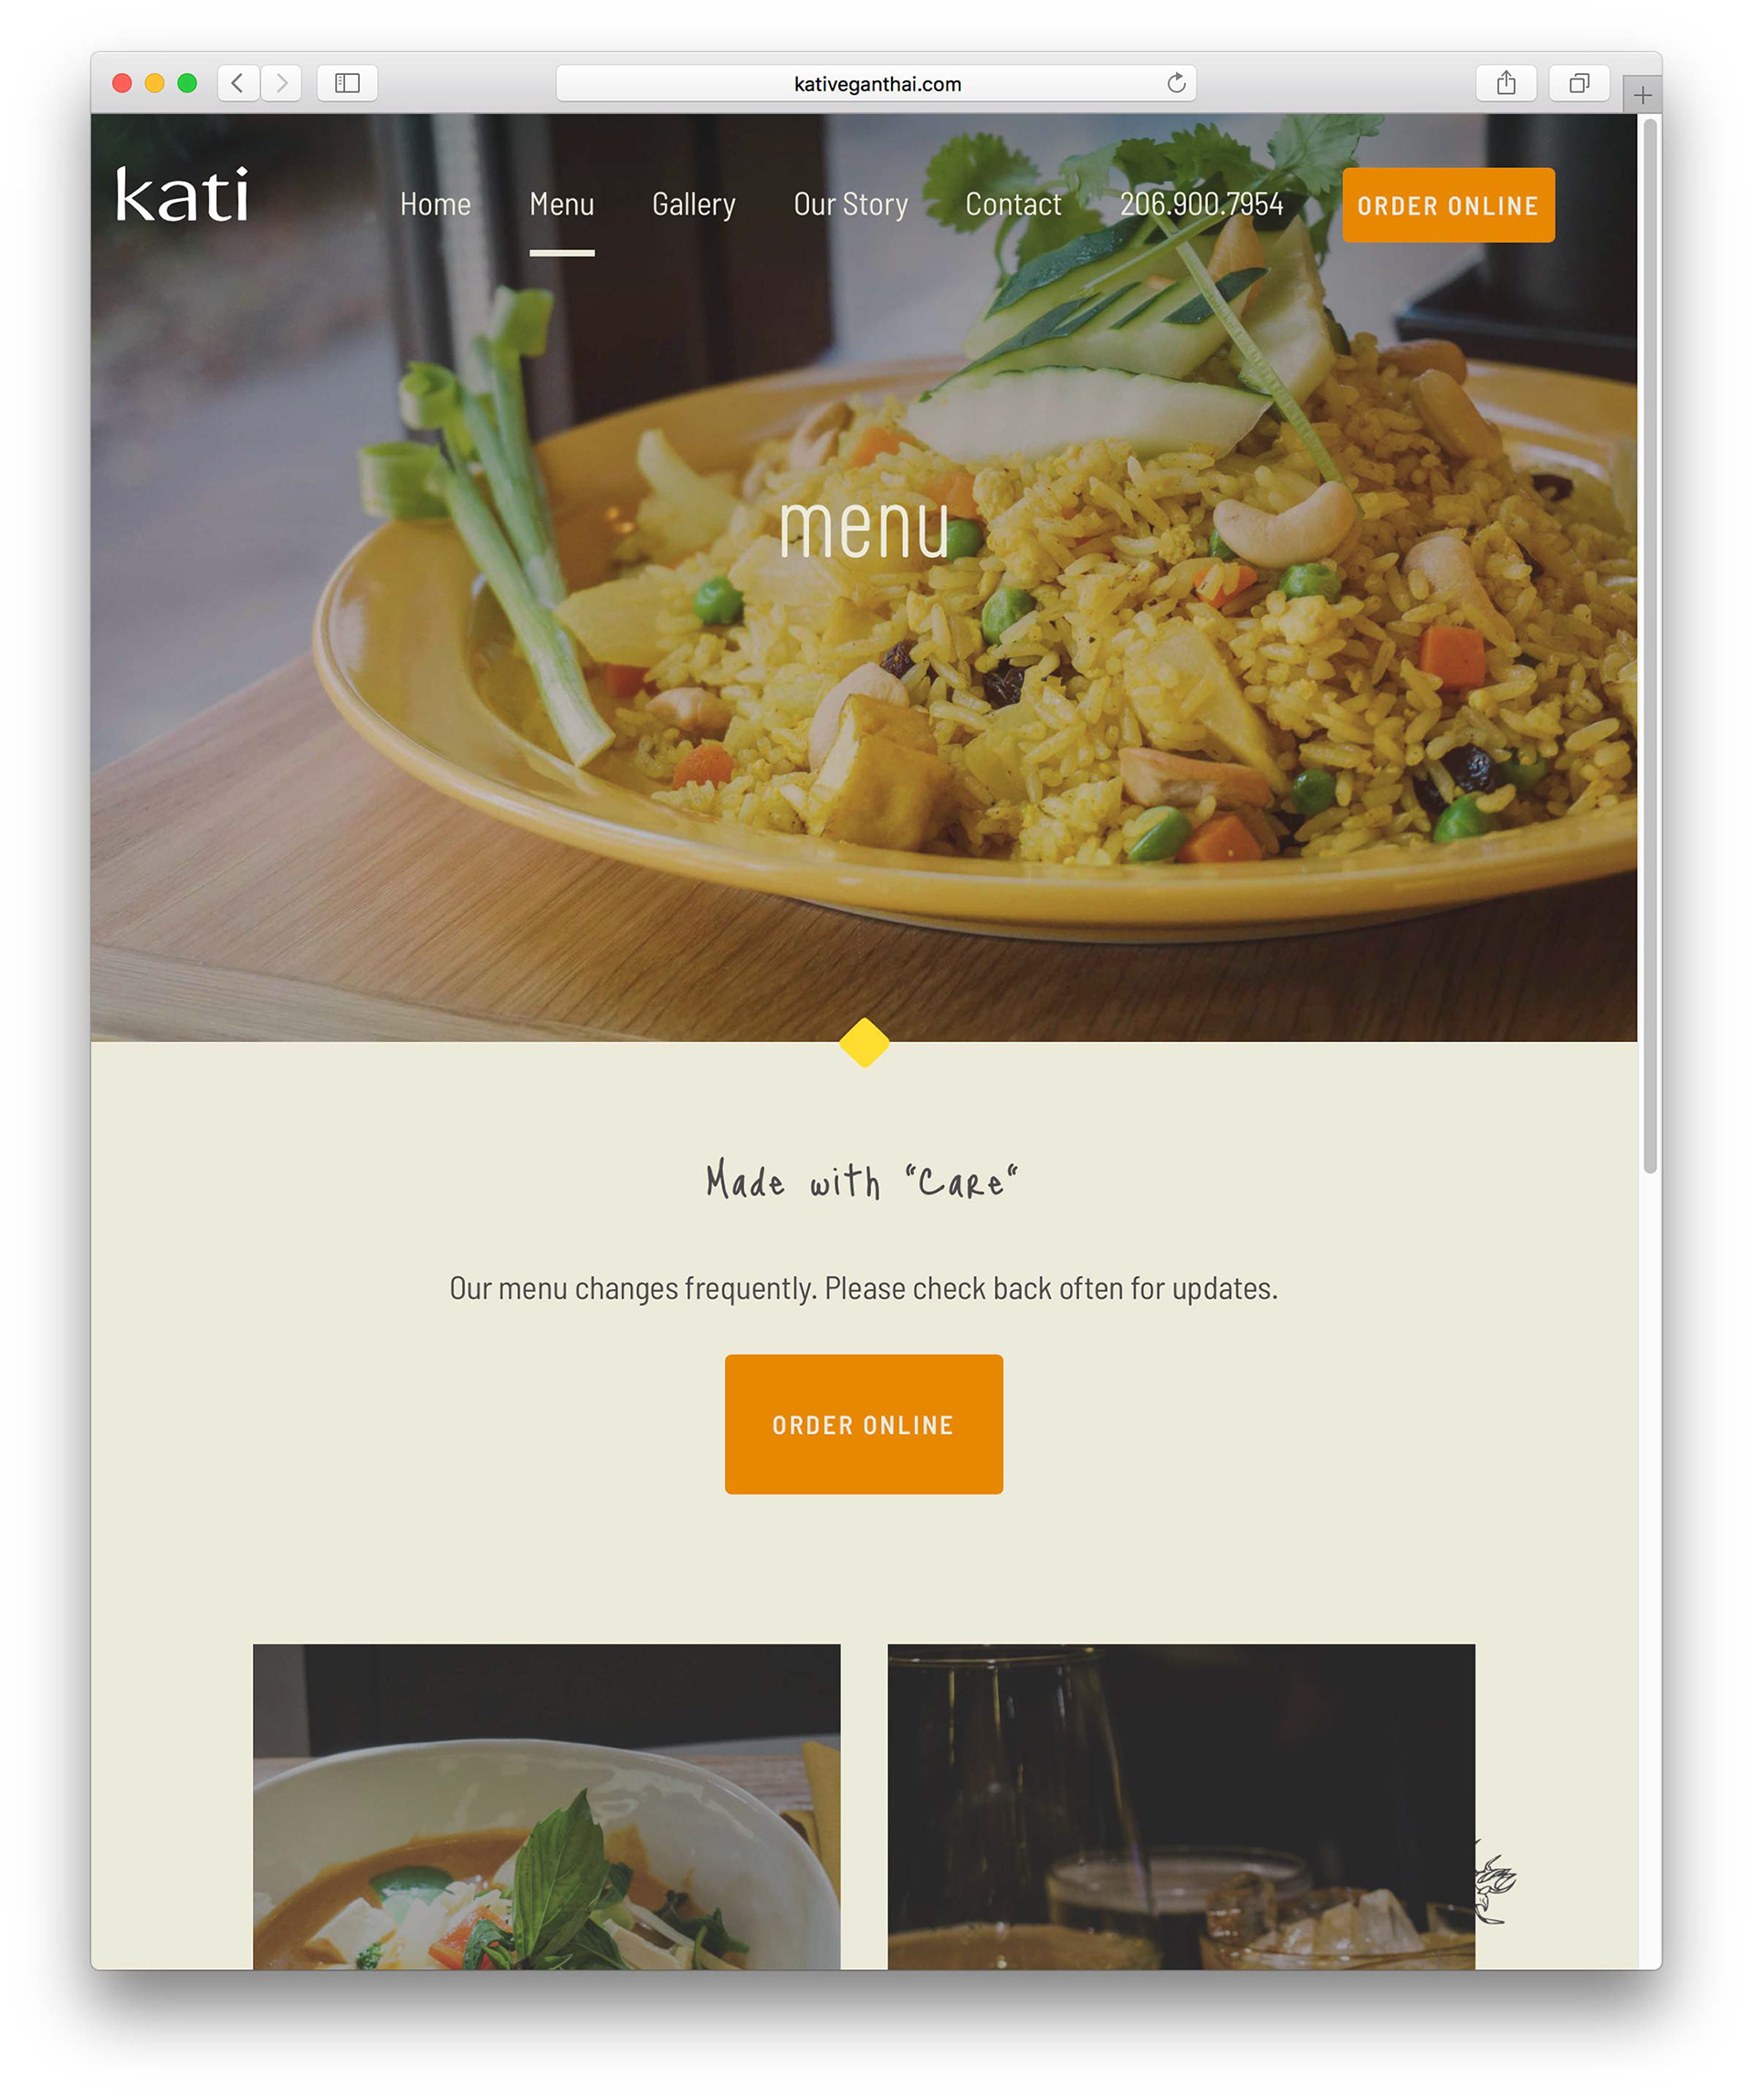Click the yellow diamond divider icon
Image resolution: width=1753 pixels, height=2100 pixels.
tap(864, 1042)
